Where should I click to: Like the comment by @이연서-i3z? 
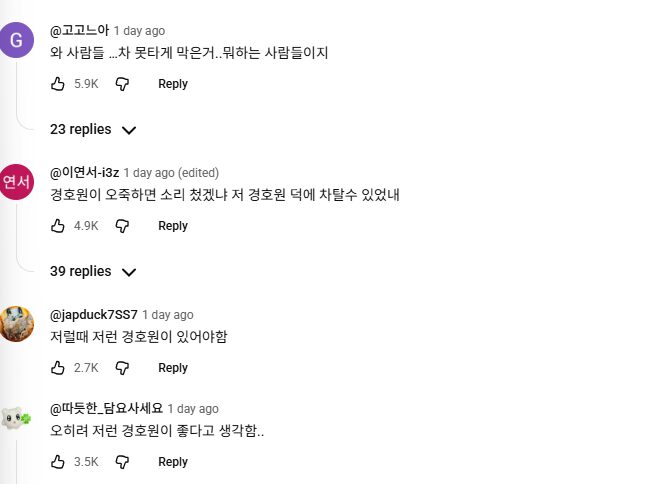coord(58,226)
